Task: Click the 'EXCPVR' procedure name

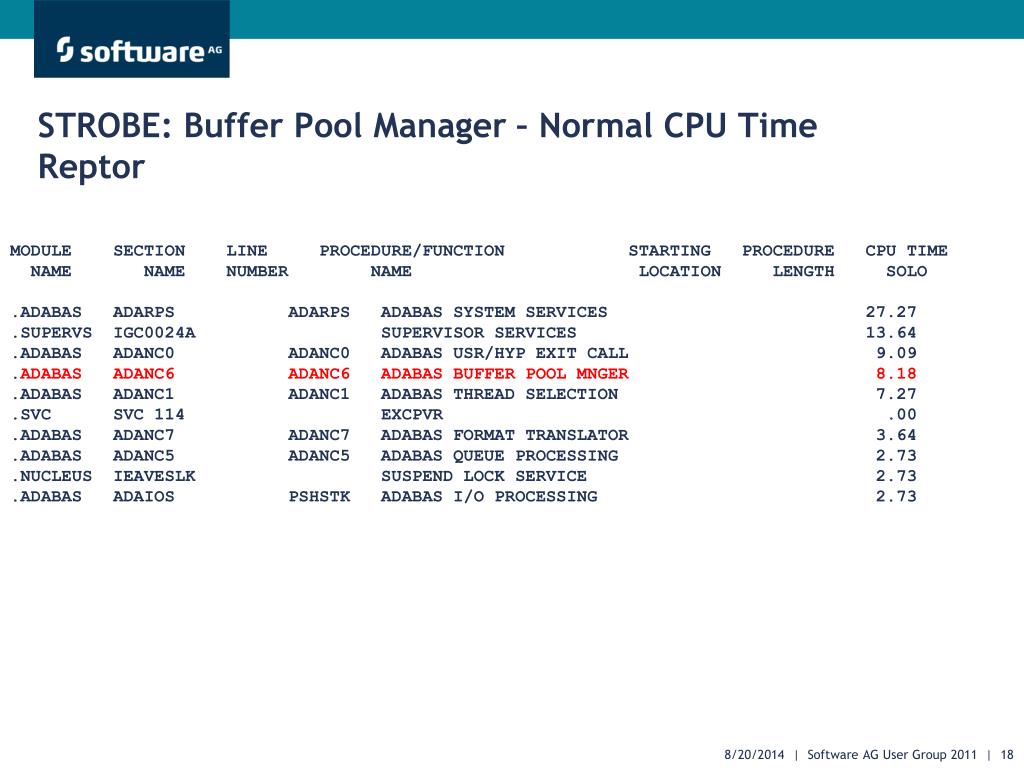Action: (x=411, y=415)
